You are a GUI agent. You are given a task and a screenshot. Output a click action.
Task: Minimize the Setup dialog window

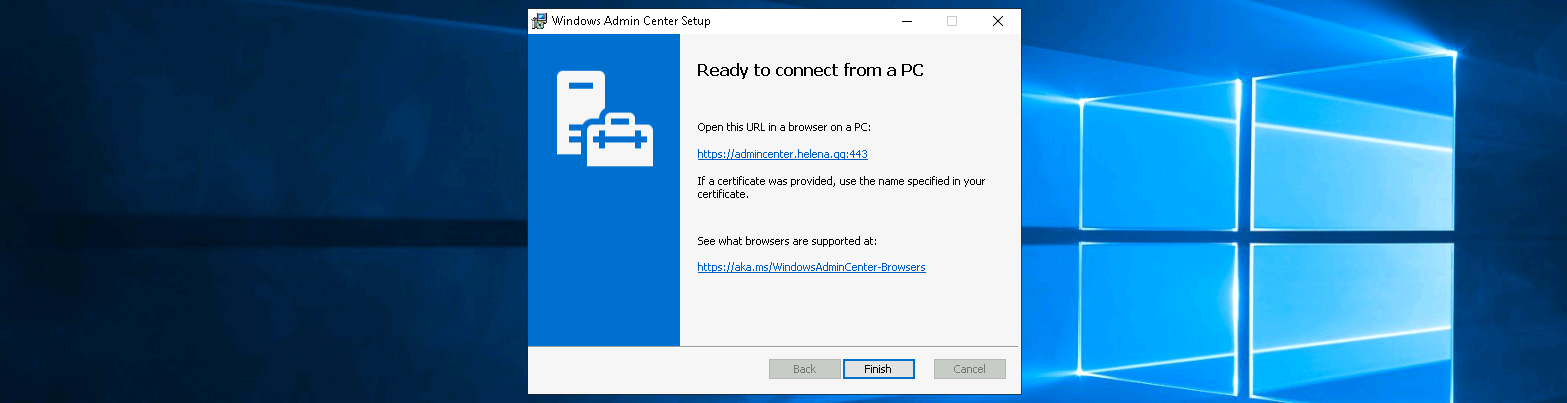906,21
